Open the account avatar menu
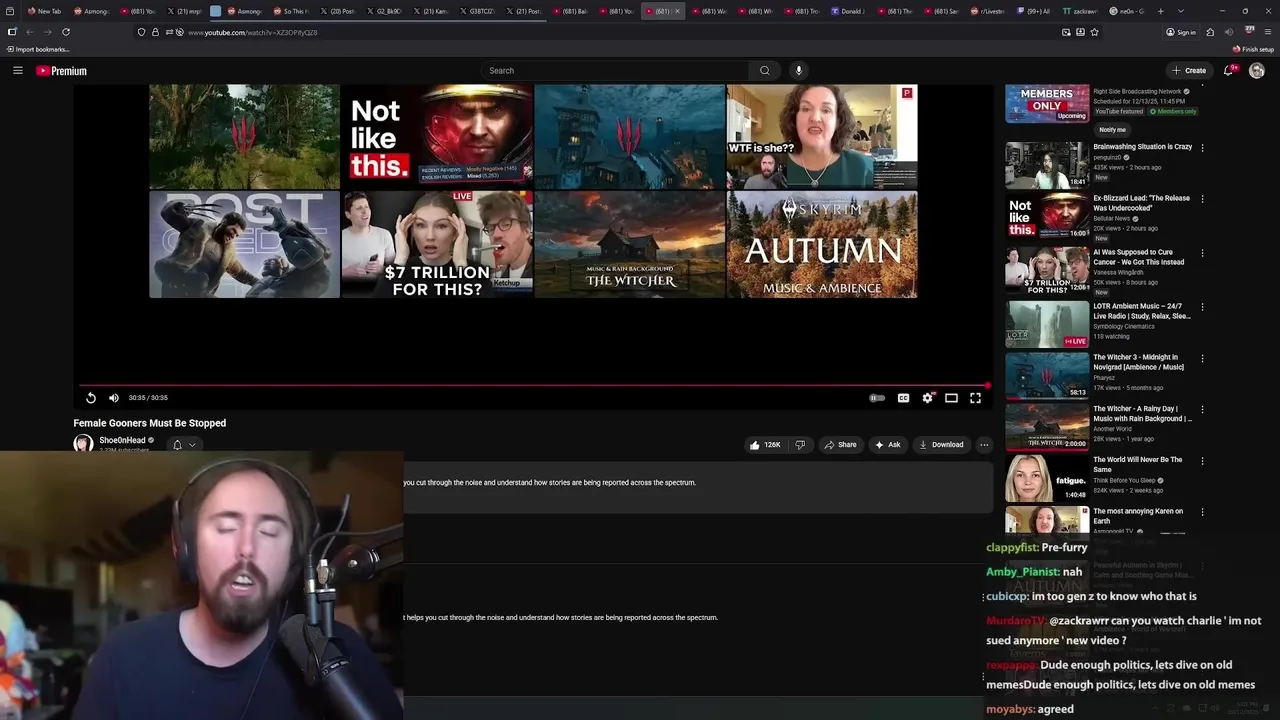Image resolution: width=1280 pixels, height=720 pixels. pos(1257,70)
